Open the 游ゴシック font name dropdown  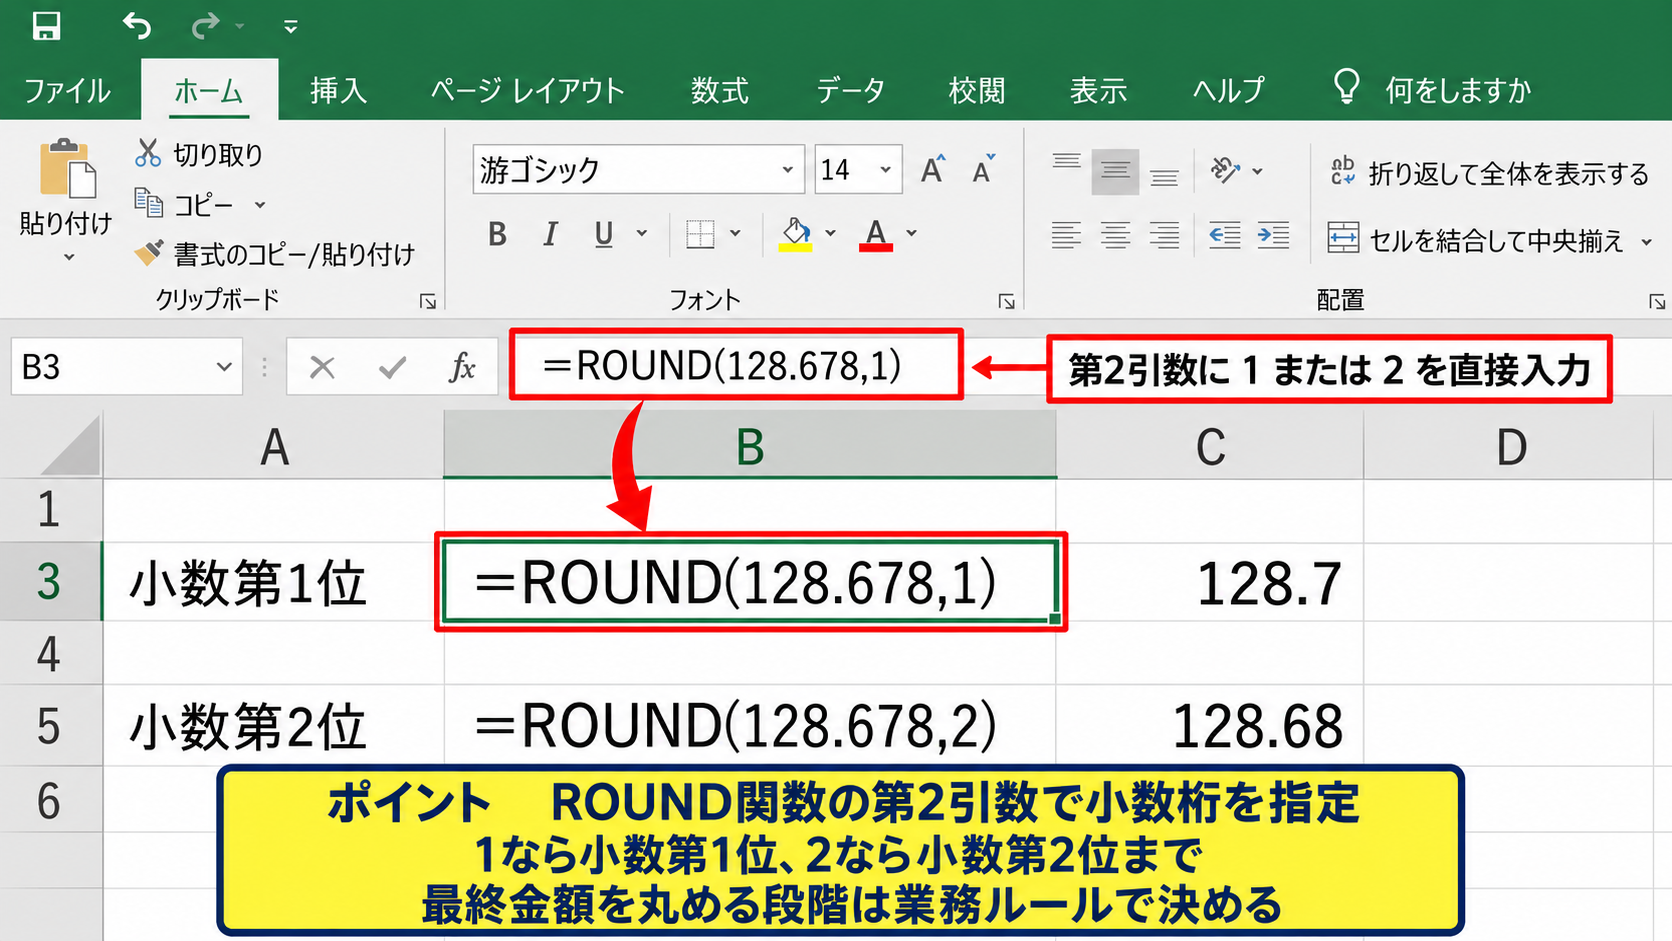click(788, 170)
